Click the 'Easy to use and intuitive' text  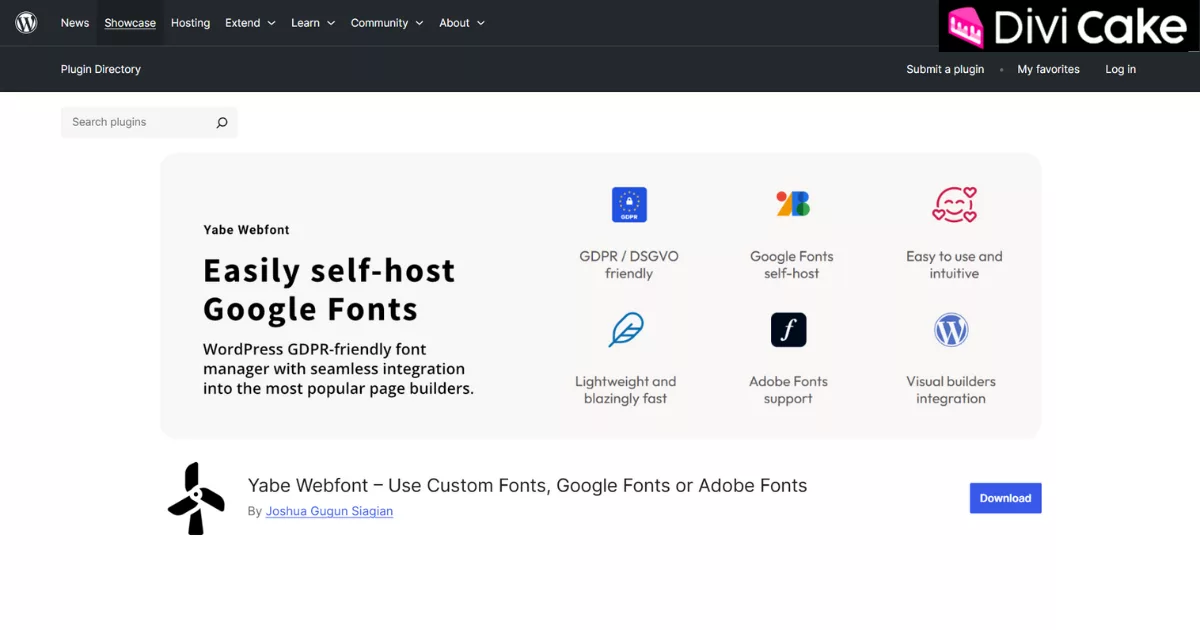954,265
